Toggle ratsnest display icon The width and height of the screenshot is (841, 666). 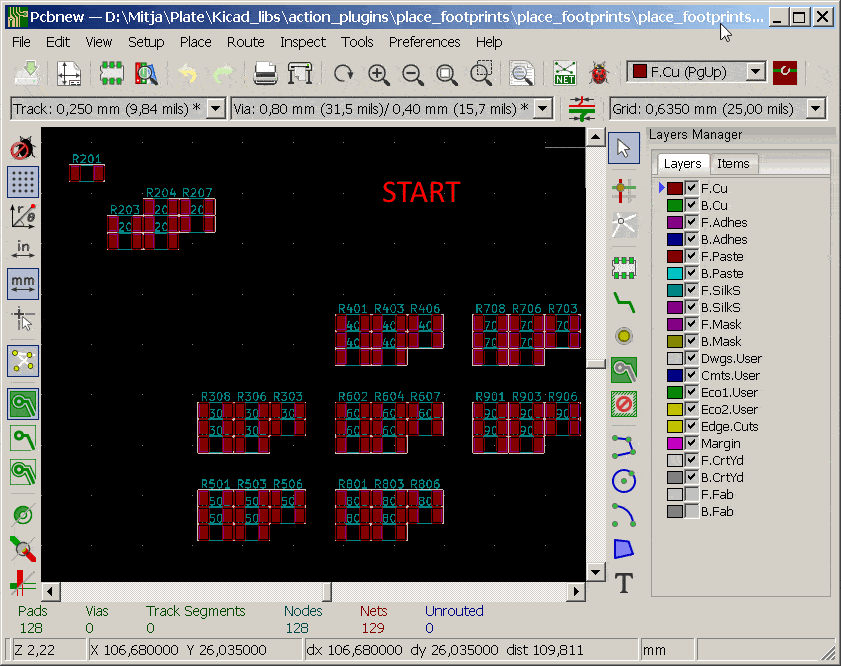(x=23, y=360)
